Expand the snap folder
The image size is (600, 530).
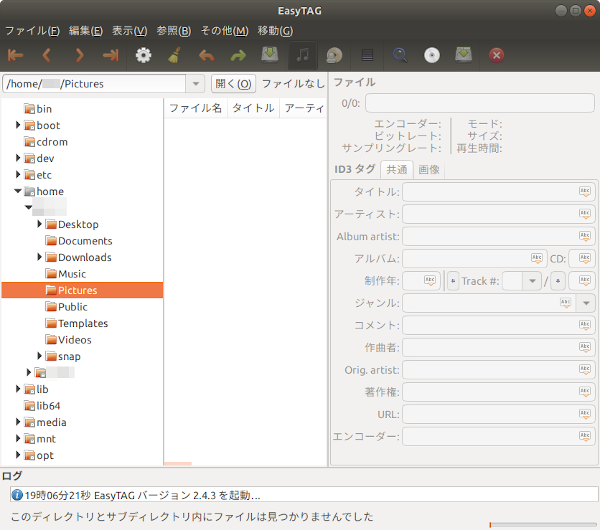pos(39,356)
